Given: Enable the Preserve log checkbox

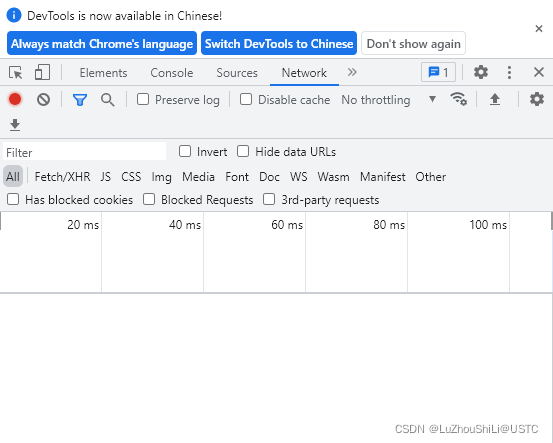Looking at the screenshot, I should [143, 99].
